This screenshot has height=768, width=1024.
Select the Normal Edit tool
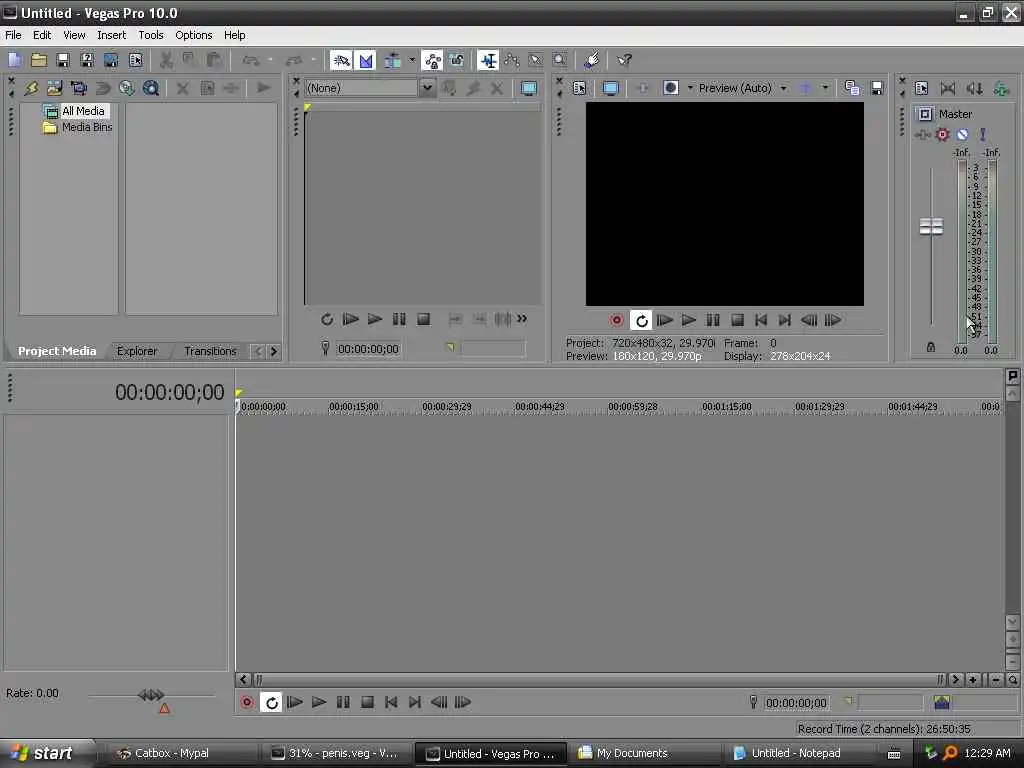[x=488, y=61]
